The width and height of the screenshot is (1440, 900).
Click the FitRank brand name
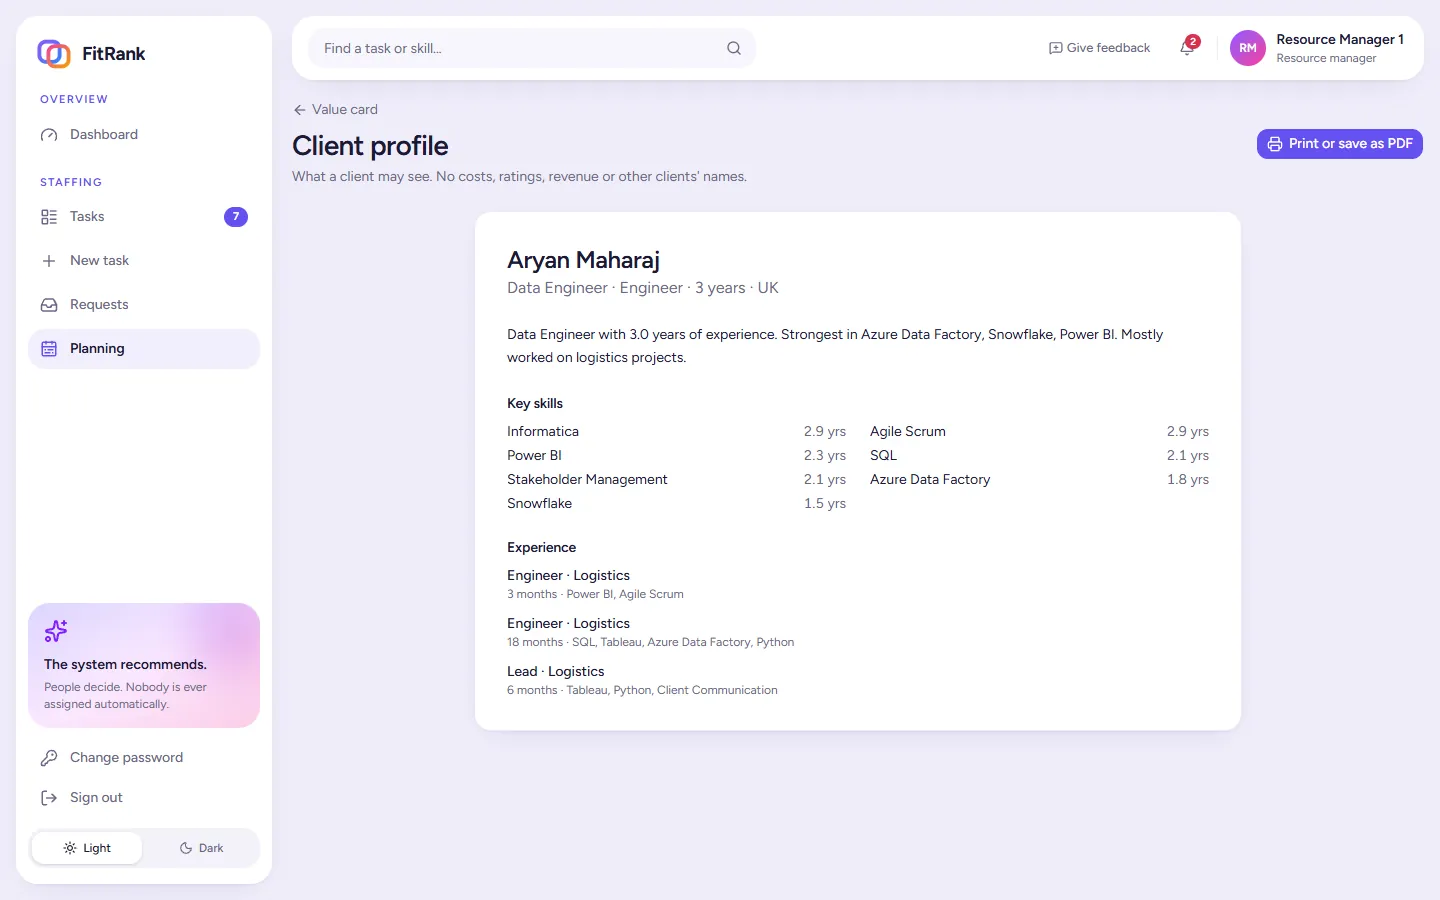[x=113, y=54]
